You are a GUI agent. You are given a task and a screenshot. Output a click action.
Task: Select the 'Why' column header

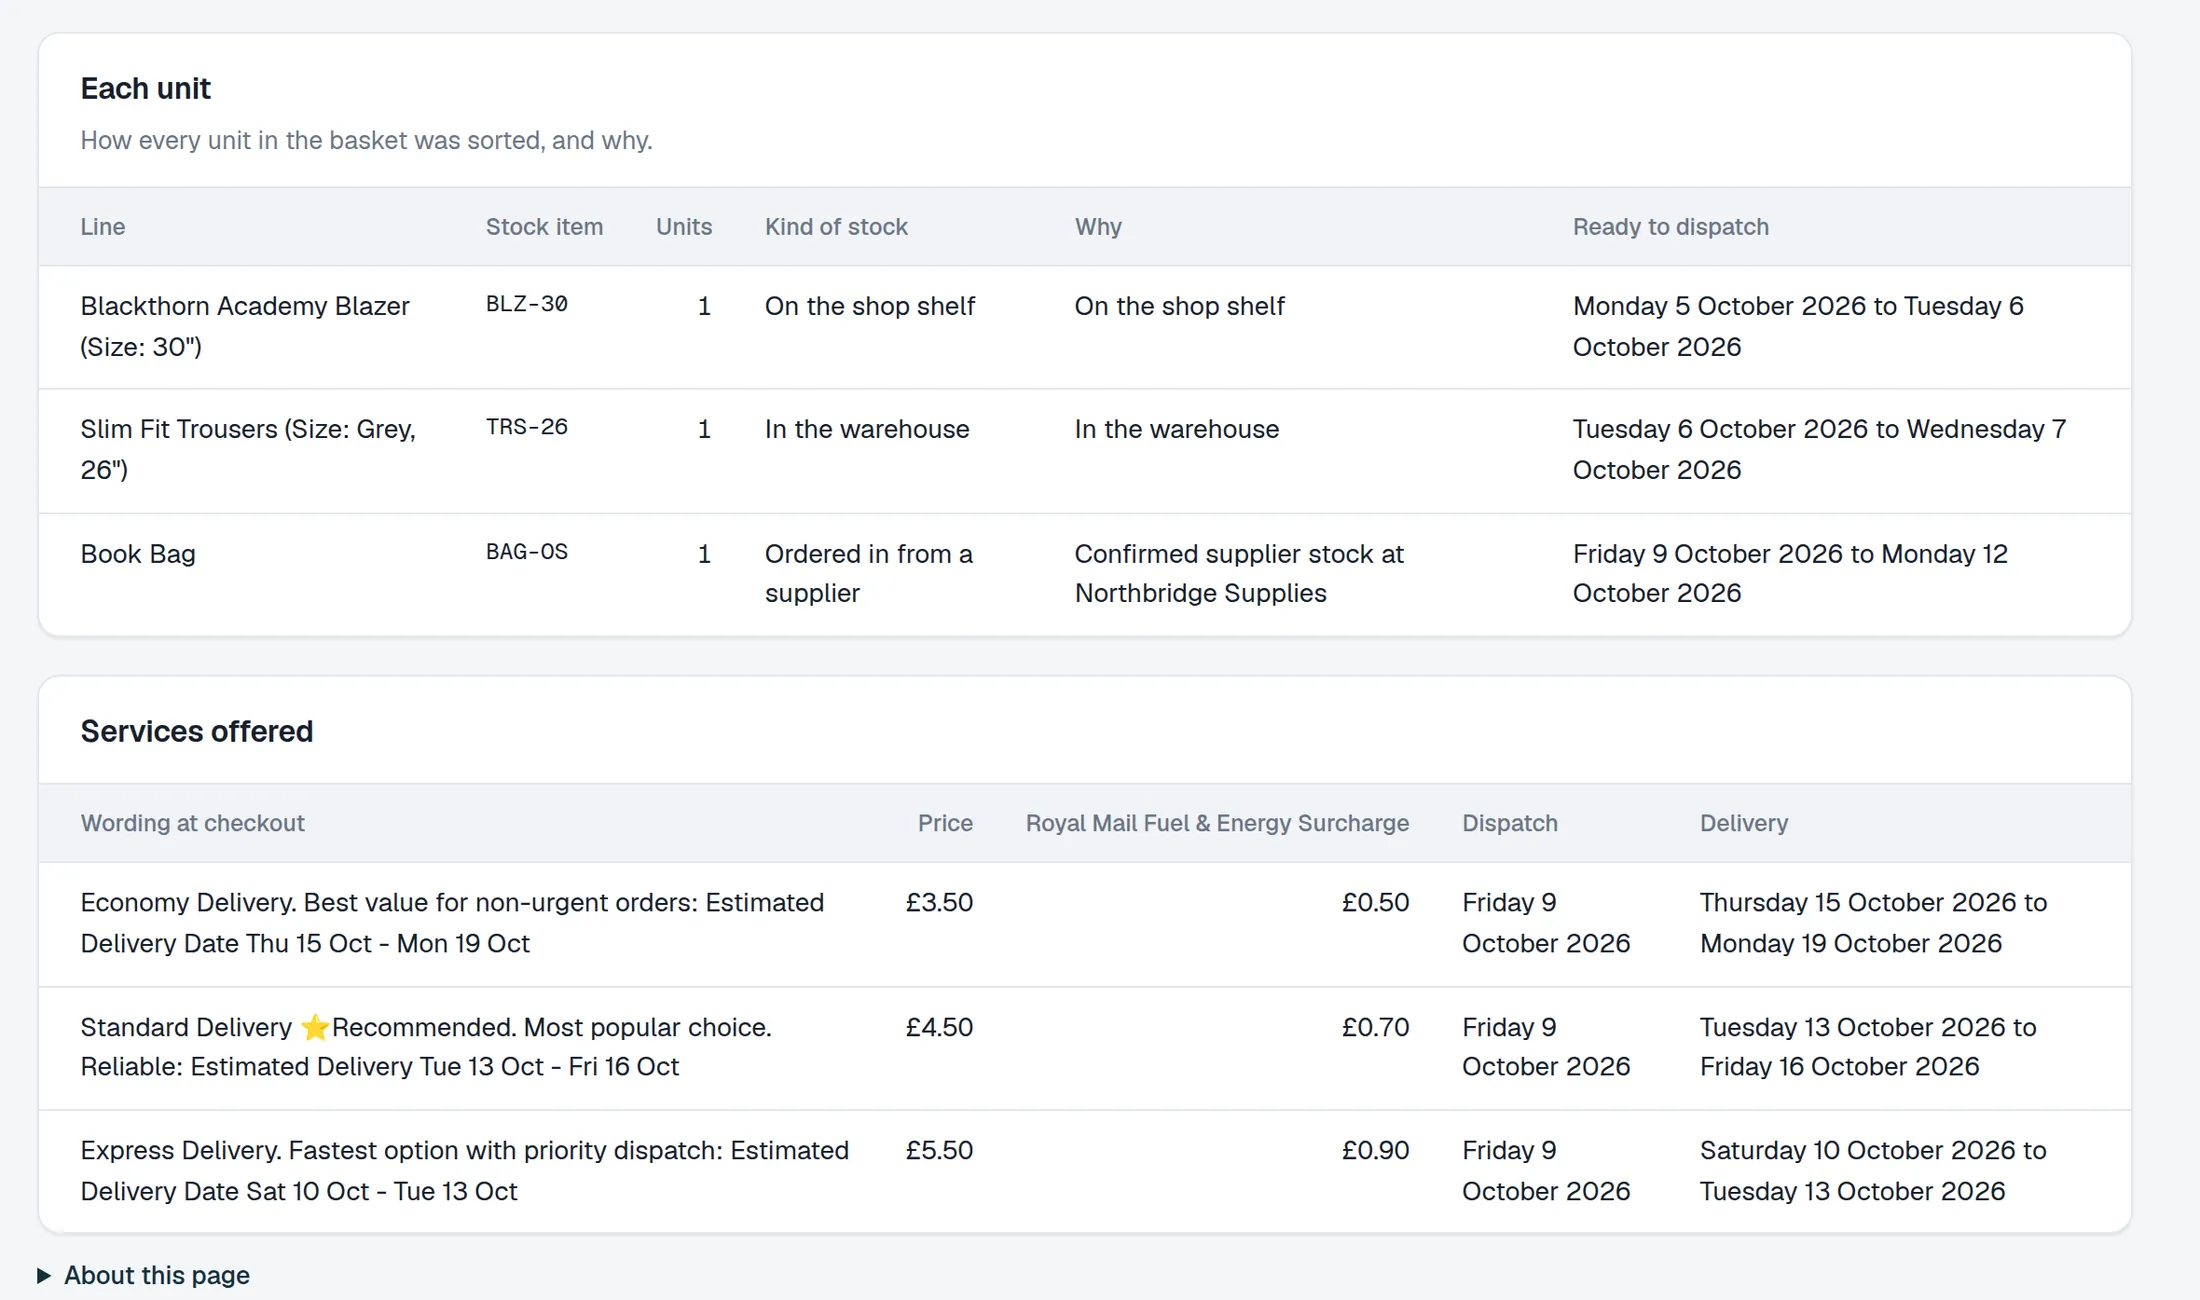pyautogui.click(x=1098, y=226)
